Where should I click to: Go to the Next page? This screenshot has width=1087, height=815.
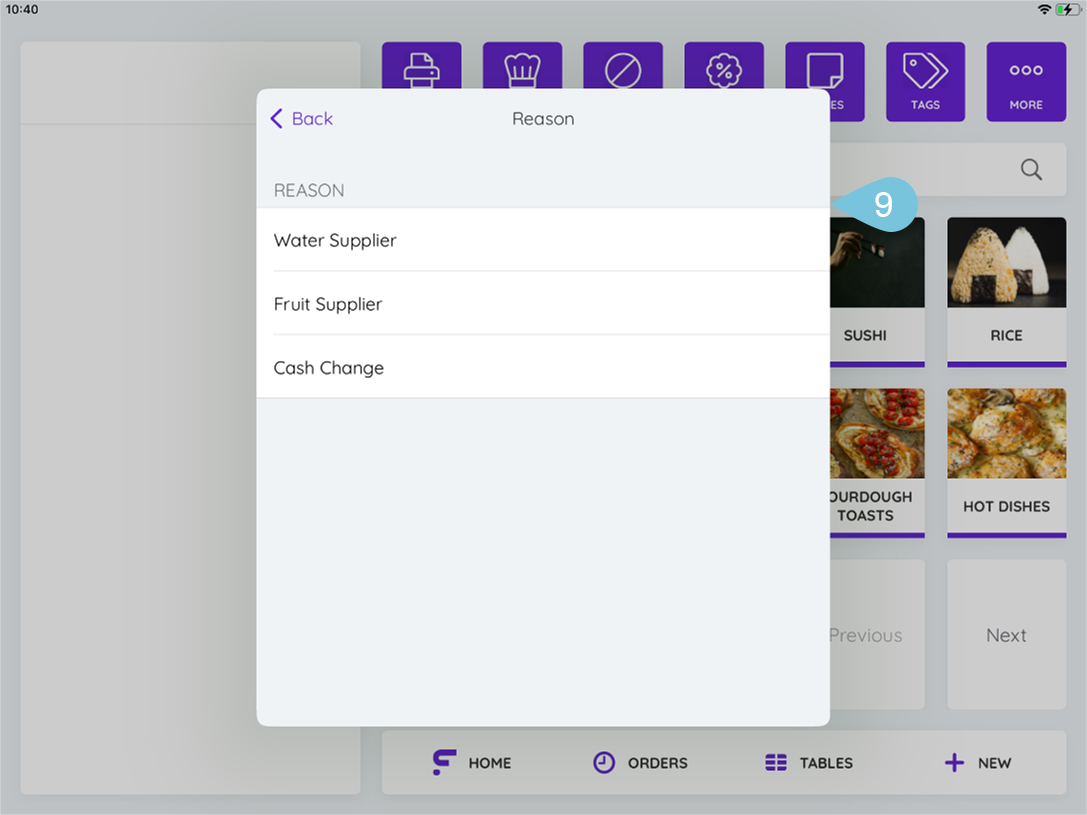tap(1007, 635)
